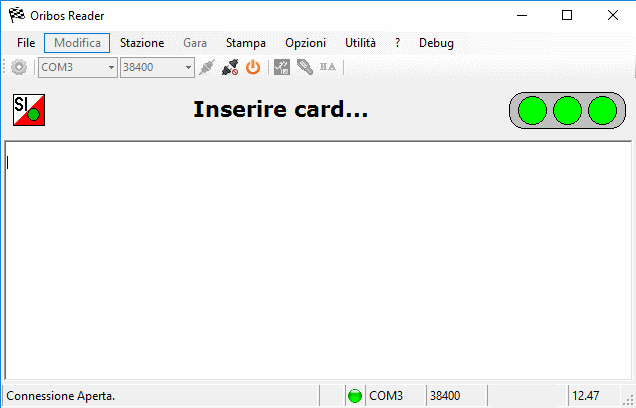
Task: Click inside the empty log text area
Action: tap(318, 260)
